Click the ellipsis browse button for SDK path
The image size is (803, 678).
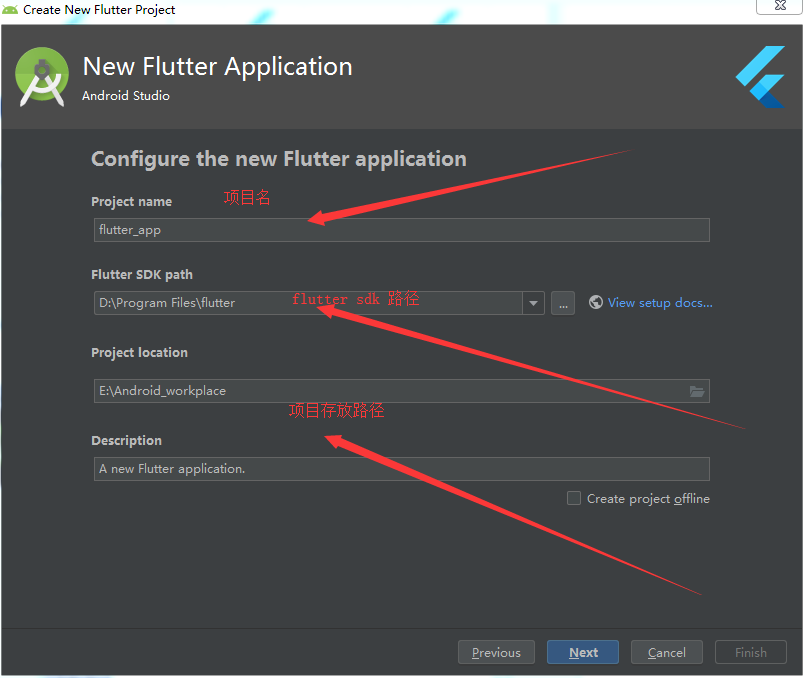(x=562, y=303)
